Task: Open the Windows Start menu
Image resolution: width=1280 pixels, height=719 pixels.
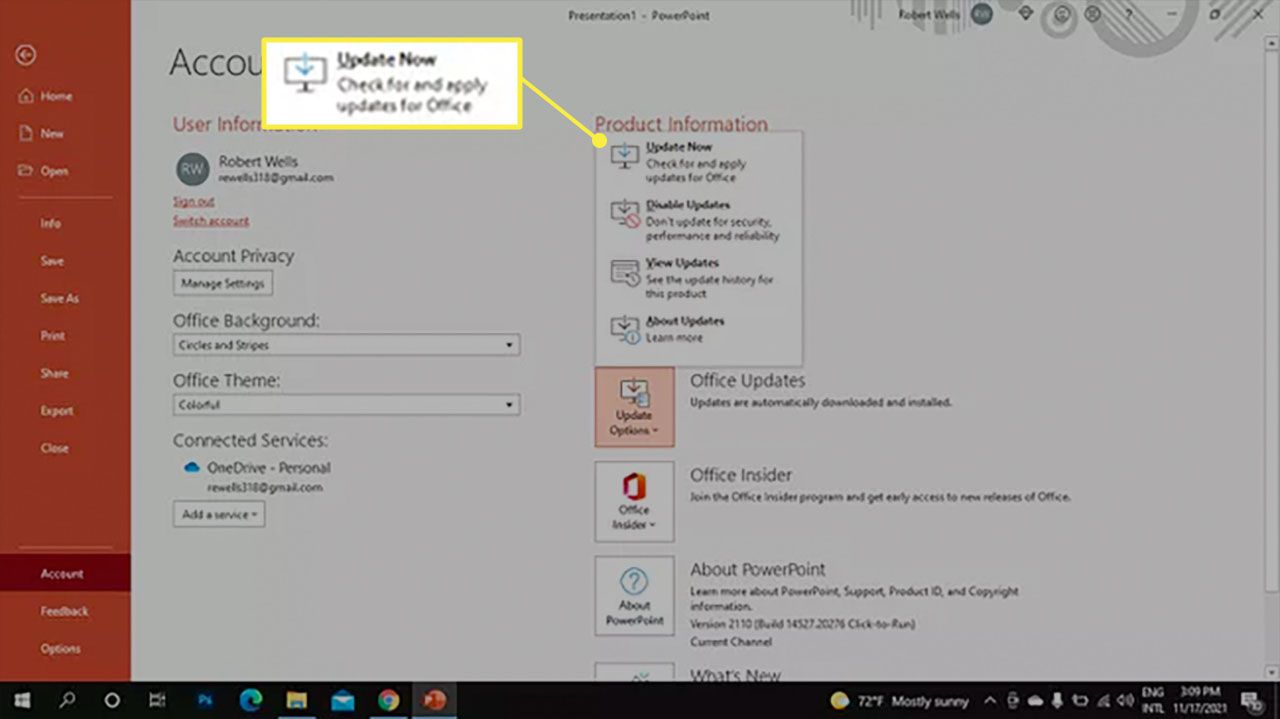Action: [x=21, y=700]
